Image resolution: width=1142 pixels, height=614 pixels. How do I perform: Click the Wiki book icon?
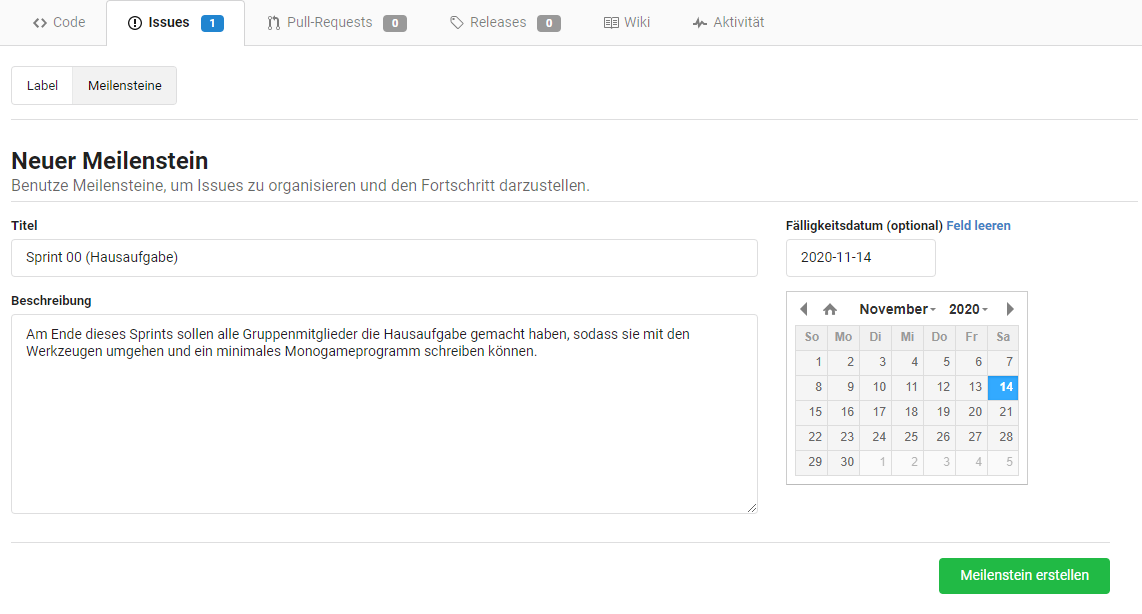[x=611, y=23]
